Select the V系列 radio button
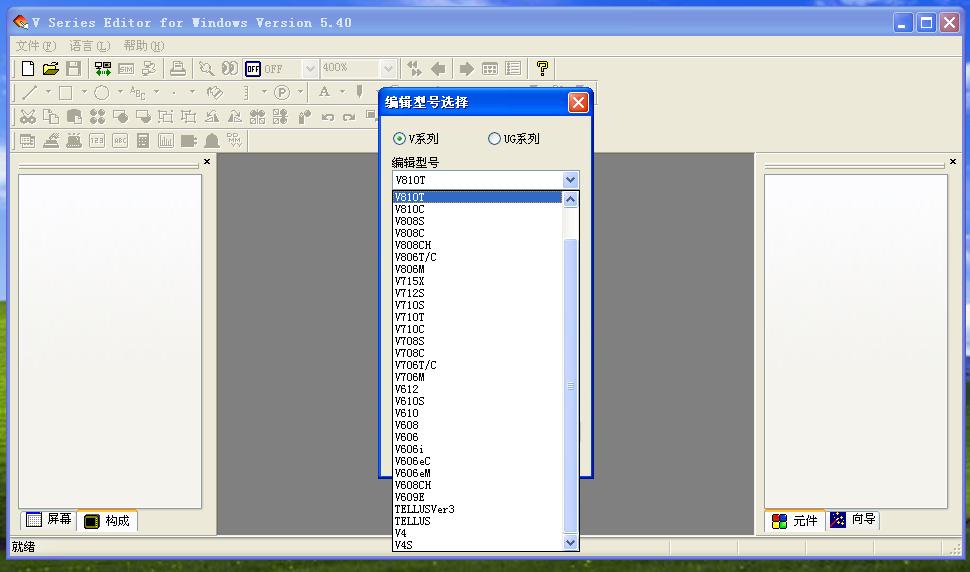This screenshot has width=970, height=572. 400,139
